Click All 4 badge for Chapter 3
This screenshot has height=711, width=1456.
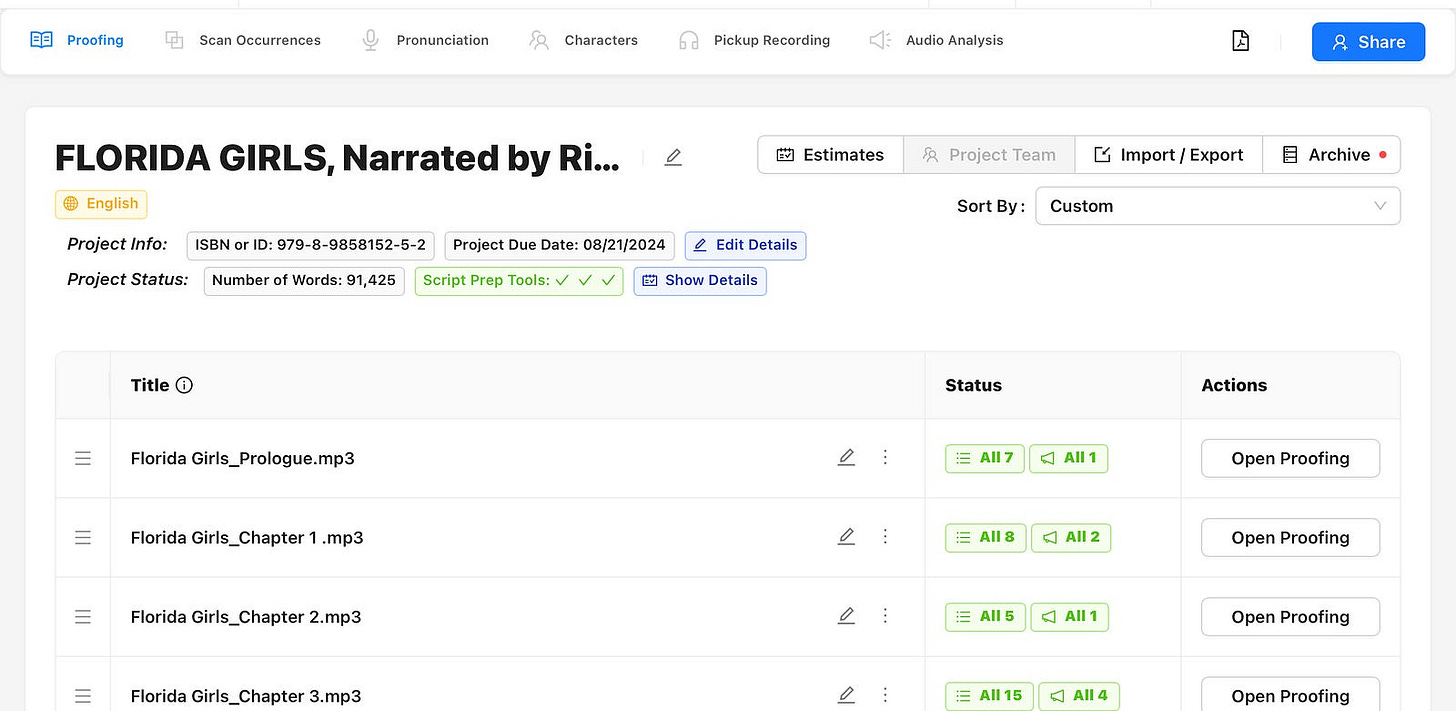click(1080, 696)
